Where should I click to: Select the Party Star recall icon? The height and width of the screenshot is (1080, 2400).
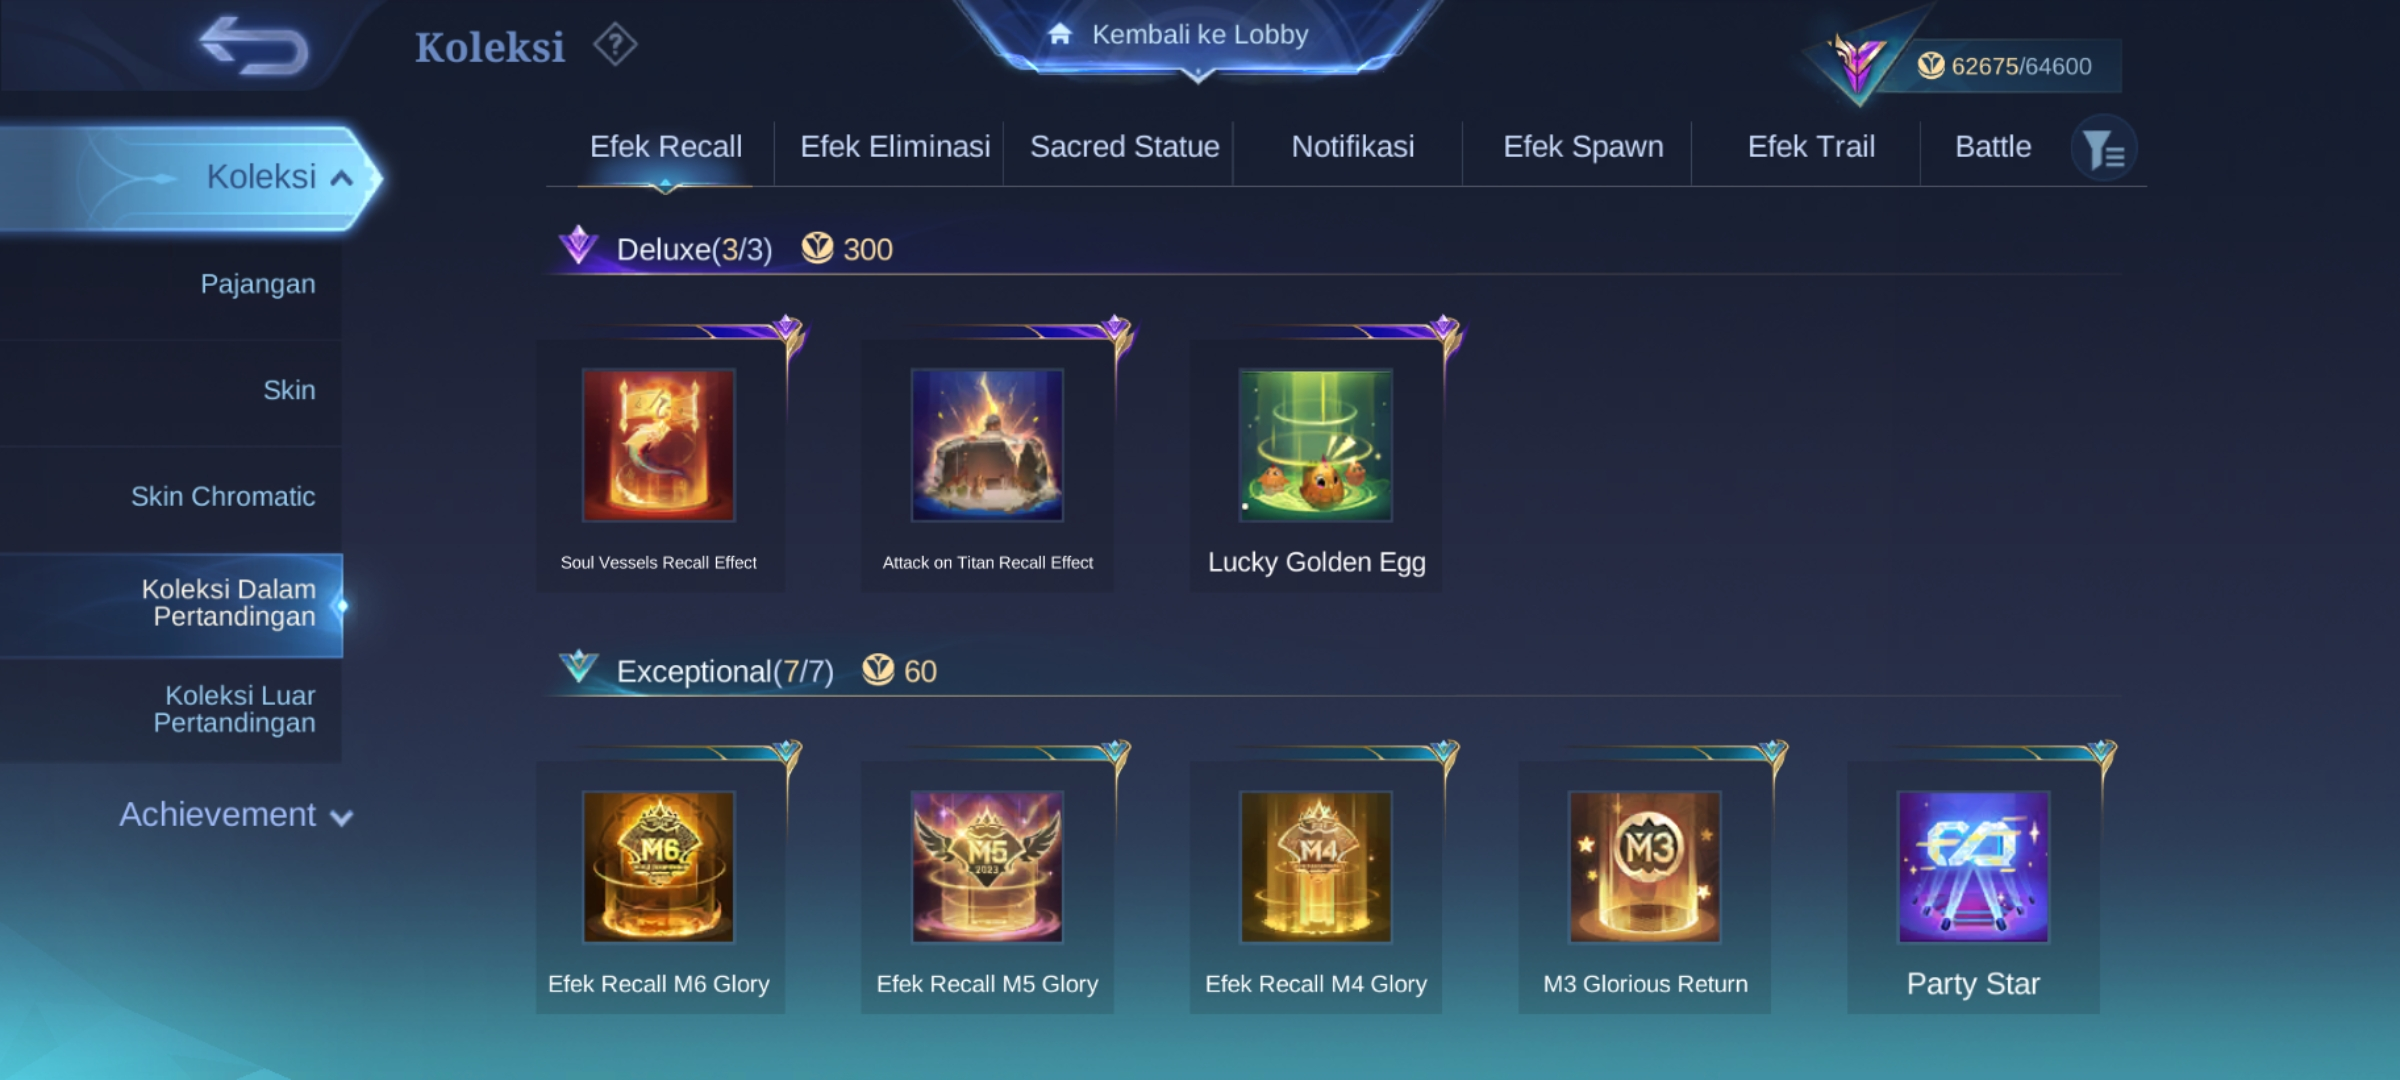coord(1974,867)
